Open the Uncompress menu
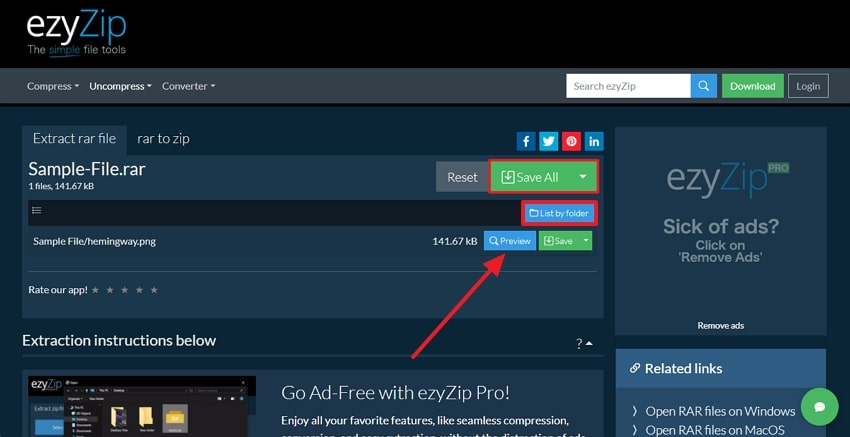 click(120, 86)
